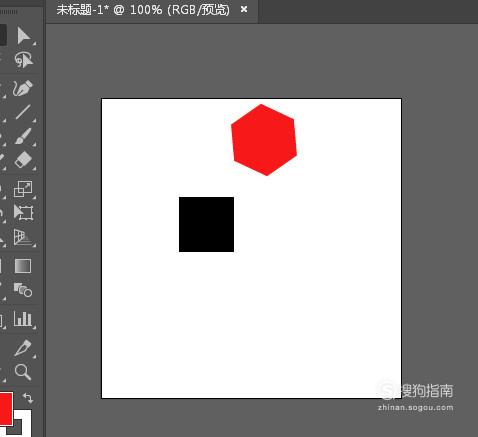The height and width of the screenshot is (437, 478).
Task: Close the 未标题-1* document tab
Action: pos(244,9)
